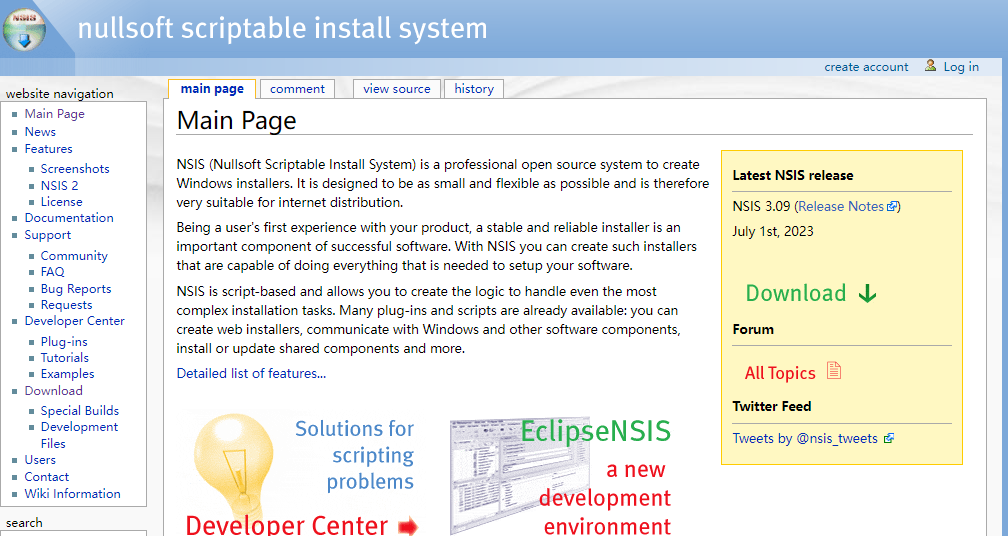Image resolution: width=1008 pixels, height=536 pixels.
Task: Click external link icon after Release Notes
Action: tap(892, 207)
